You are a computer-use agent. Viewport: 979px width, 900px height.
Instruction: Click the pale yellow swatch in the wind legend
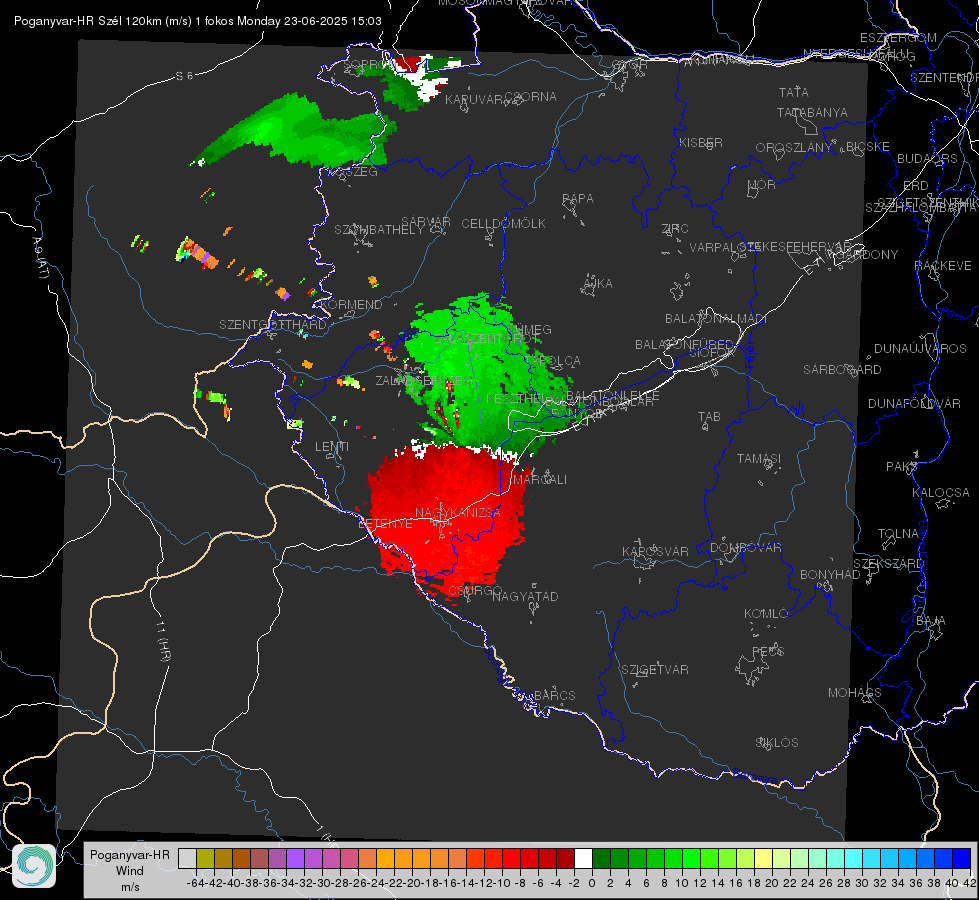pyautogui.click(x=763, y=858)
